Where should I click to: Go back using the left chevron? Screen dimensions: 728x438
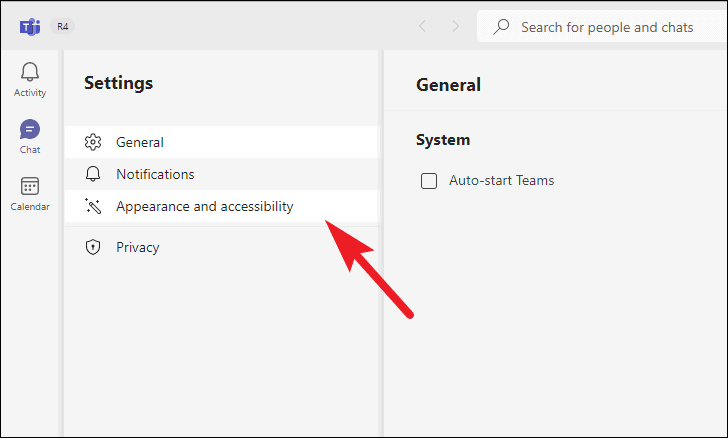pos(422,26)
